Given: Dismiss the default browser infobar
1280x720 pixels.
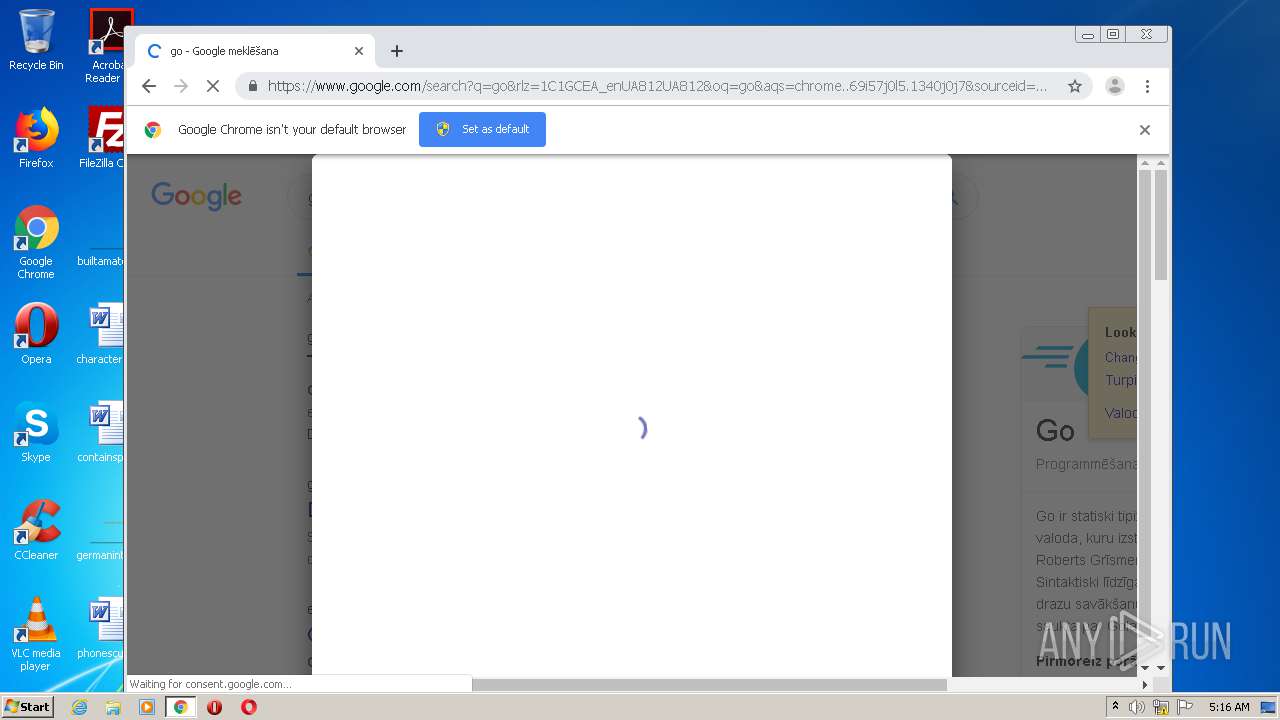Looking at the screenshot, I should pos(1145,130).
